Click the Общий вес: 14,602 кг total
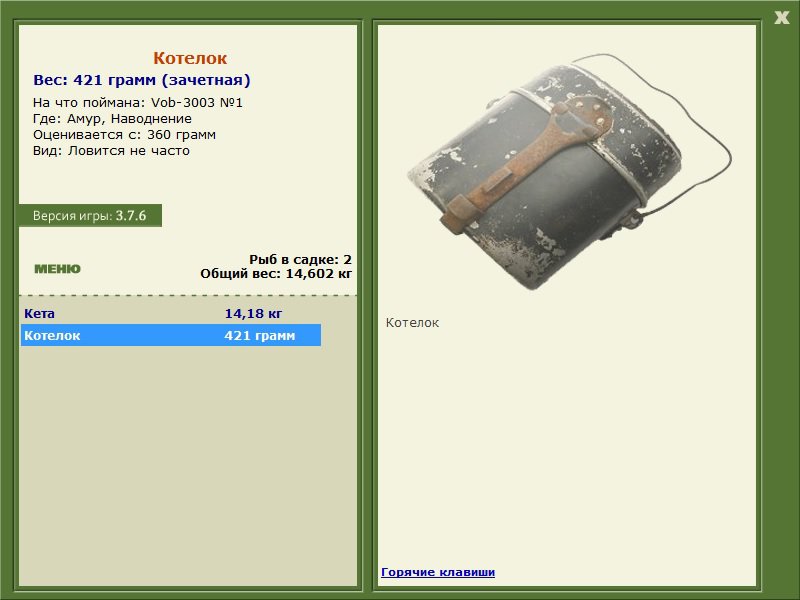 [x=276, y=274]
